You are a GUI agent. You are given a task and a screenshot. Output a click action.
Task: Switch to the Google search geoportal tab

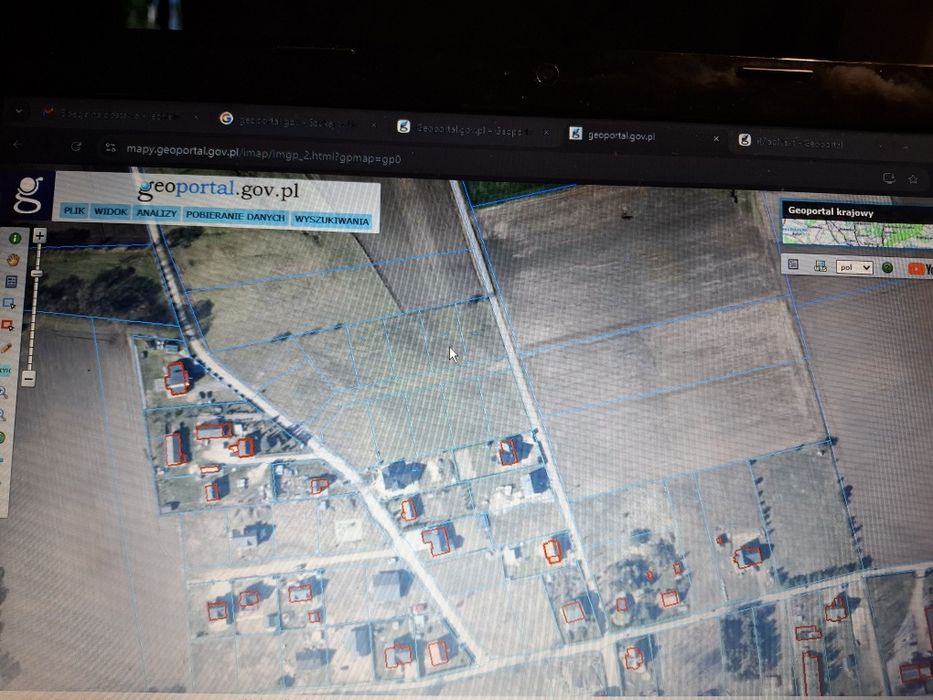[296, 121]
